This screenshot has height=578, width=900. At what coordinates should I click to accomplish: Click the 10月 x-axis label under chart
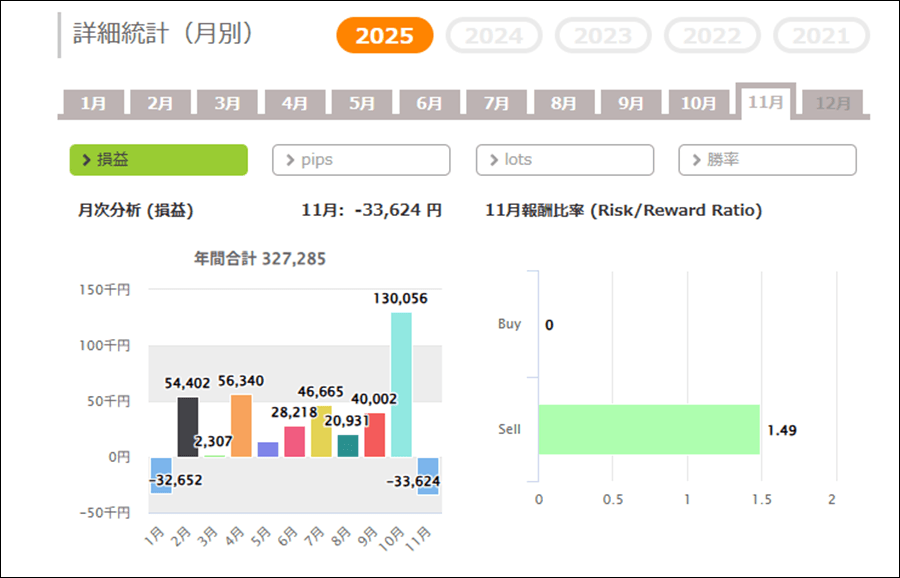click(393, 540)
